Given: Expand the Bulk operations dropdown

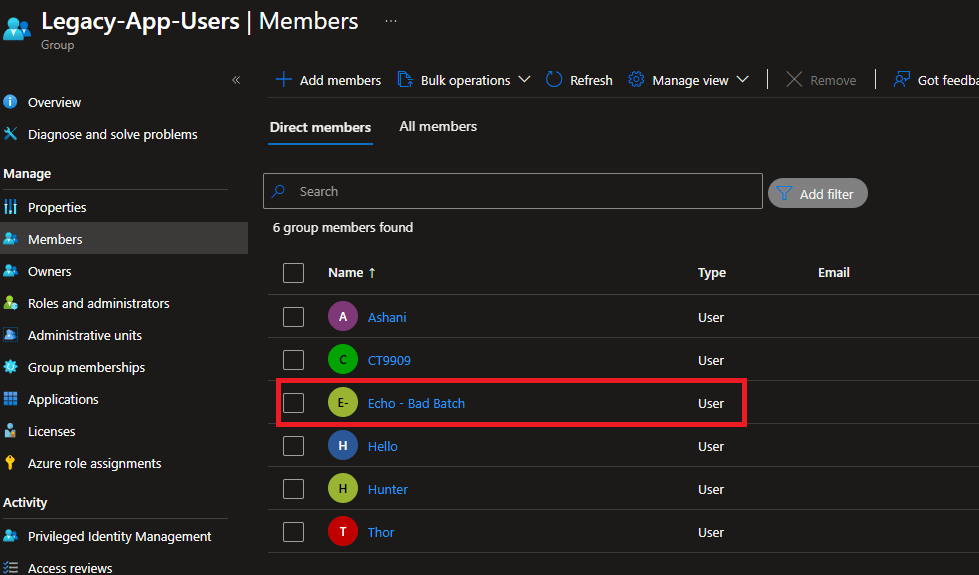Looking at the screenshot, I should coord(464,80).
